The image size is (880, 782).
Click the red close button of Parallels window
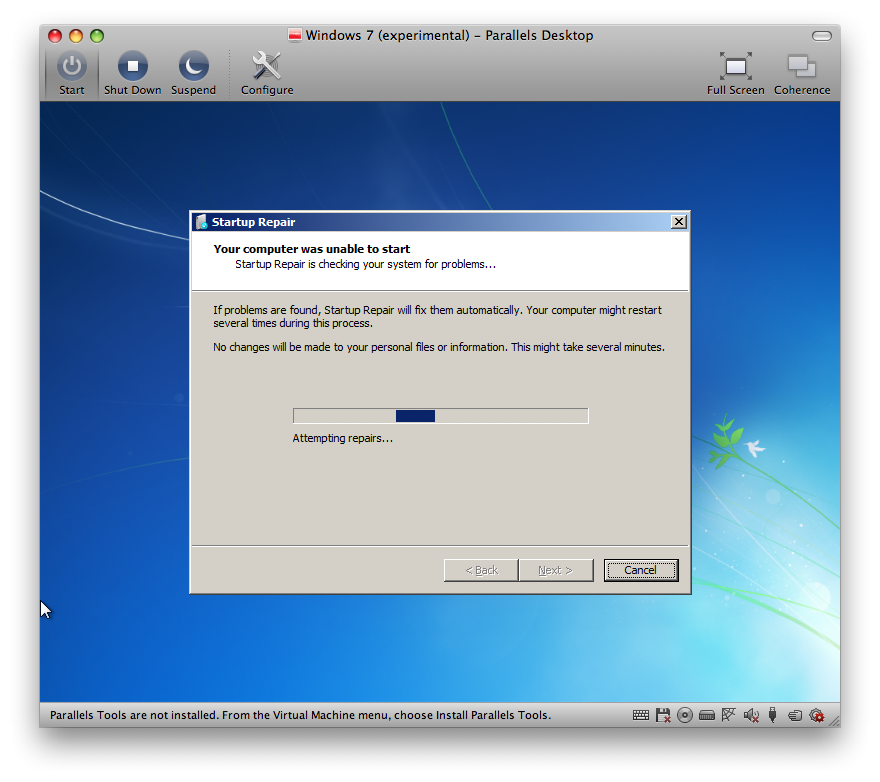coord(55,36)
